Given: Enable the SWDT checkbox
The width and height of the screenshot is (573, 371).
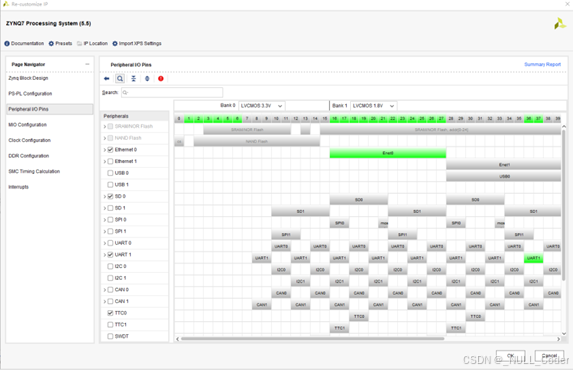Looking at the screenshot, I should (110, 337).
